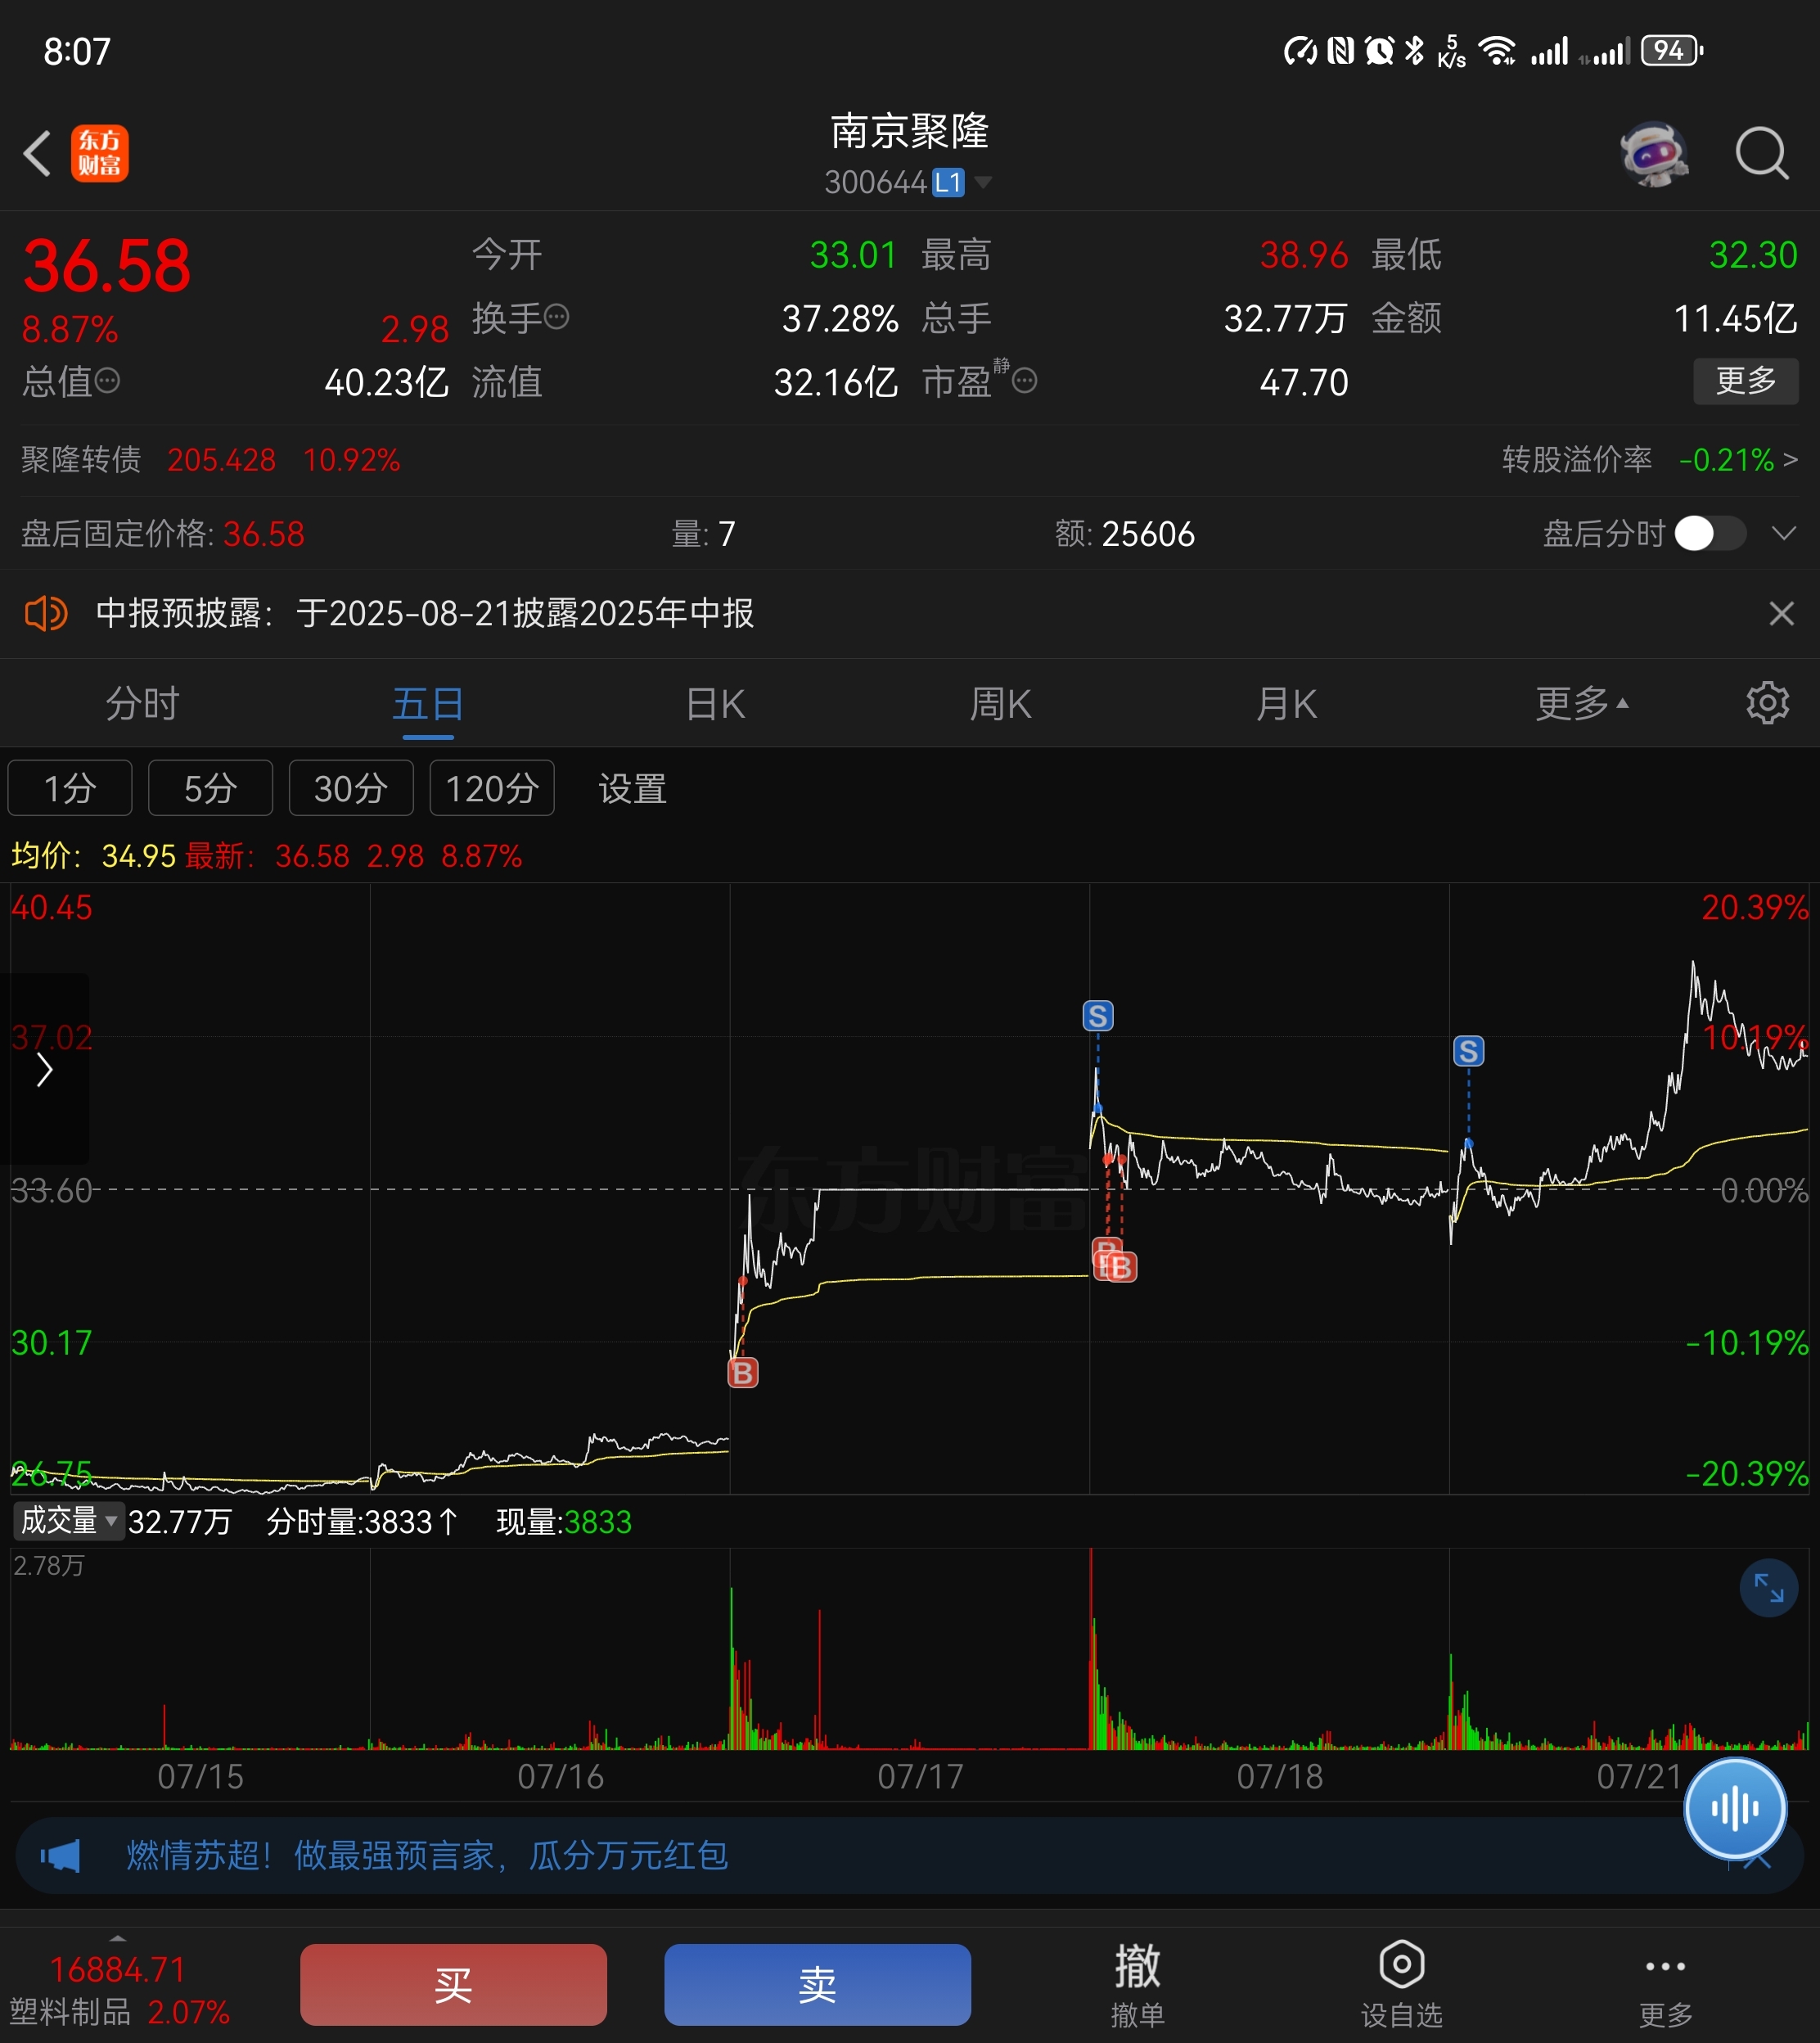
Task: Tap the 设自选 watchlist icon
Action: tap(1401, 1986)
